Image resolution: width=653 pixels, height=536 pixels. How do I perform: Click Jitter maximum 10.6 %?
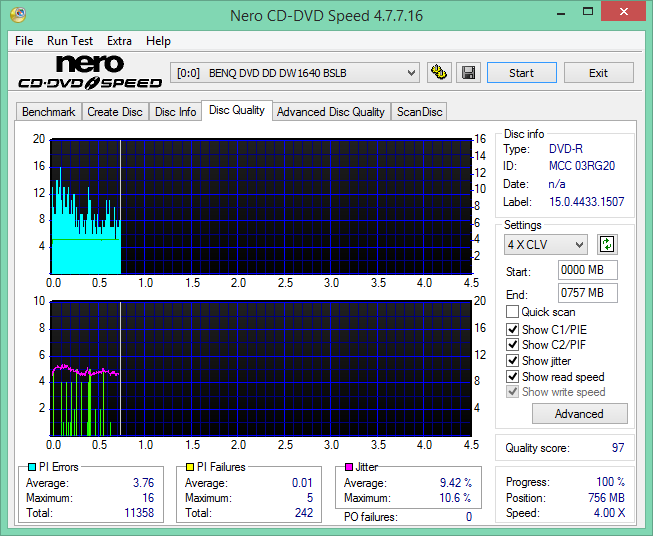point(455,498)
